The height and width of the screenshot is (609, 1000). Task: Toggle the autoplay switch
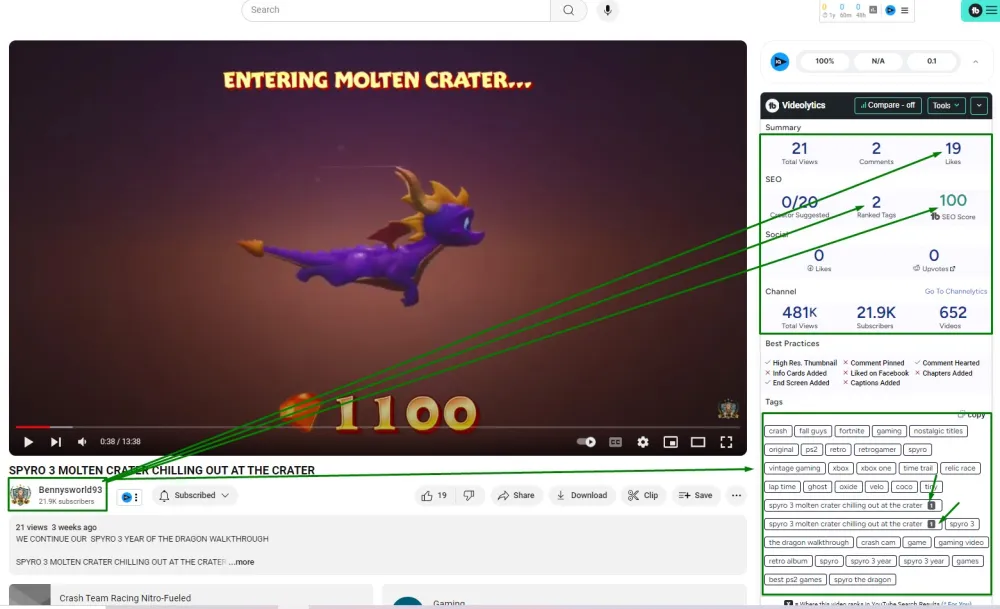click(586, 442)
